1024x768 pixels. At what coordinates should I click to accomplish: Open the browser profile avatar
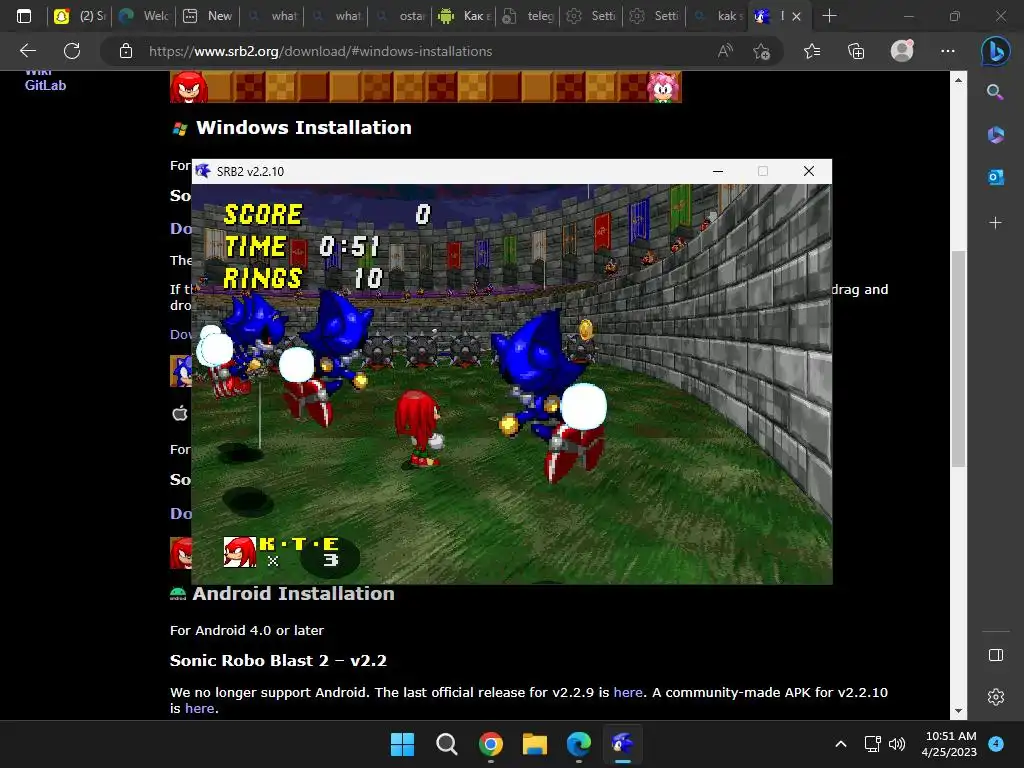click(x=902, y=51)
